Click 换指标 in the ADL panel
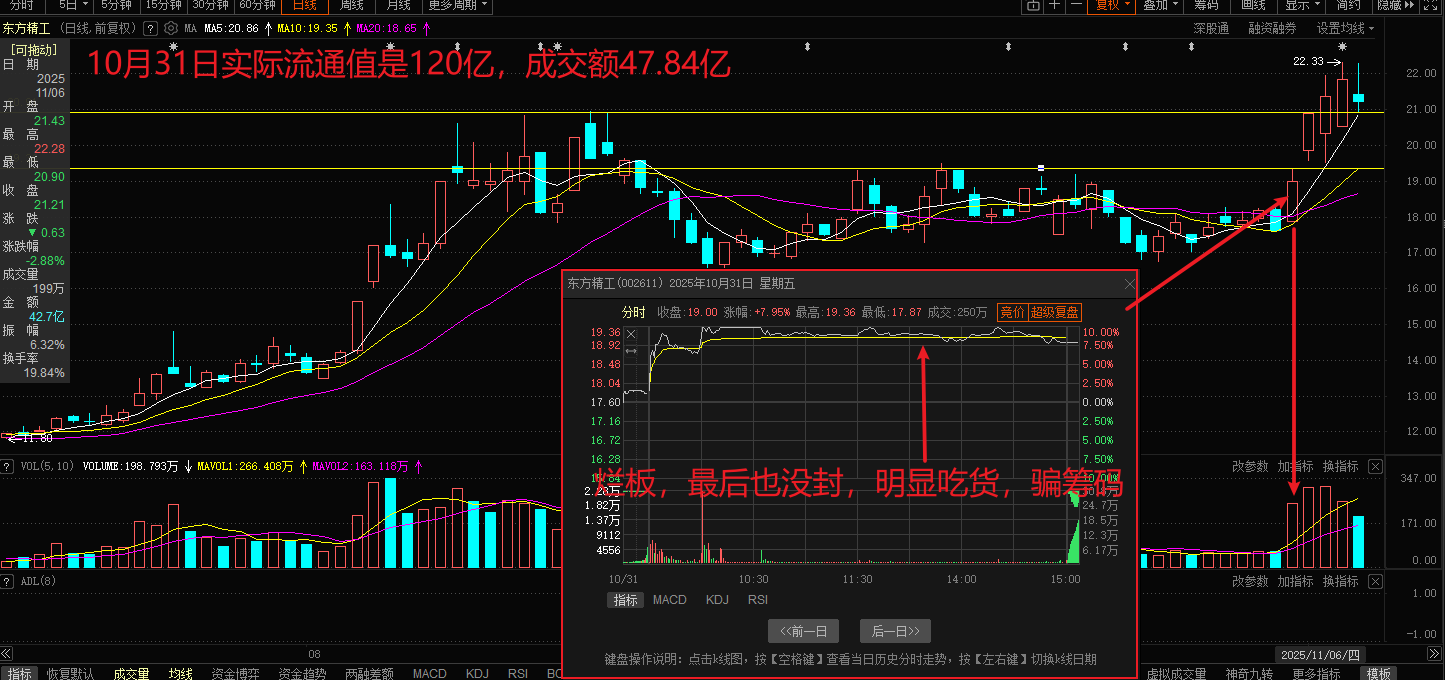 1341,581
